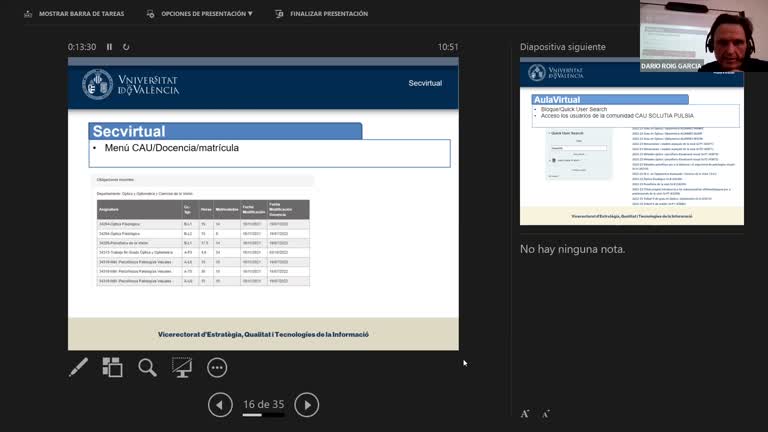Go to the previous slide
768x432 pixels.
220,405
